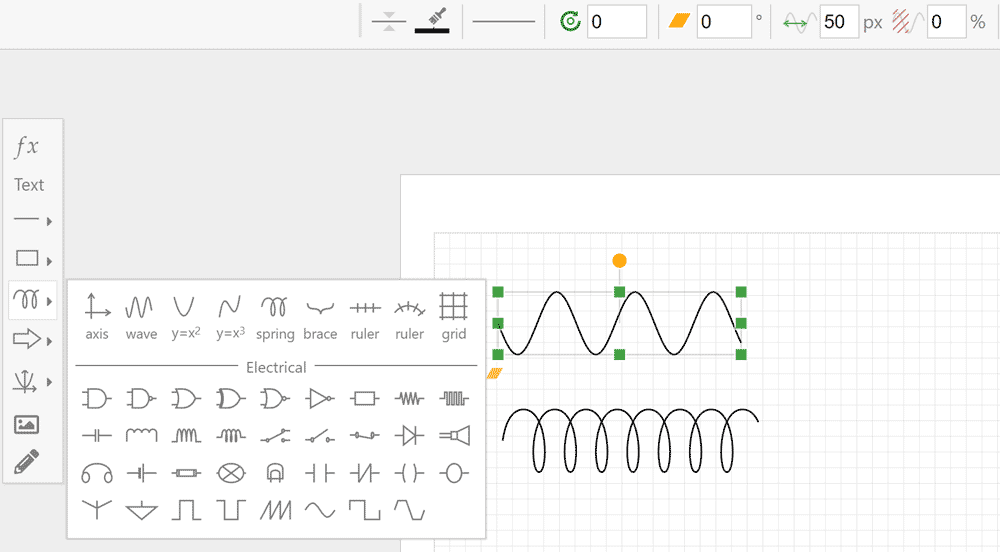
Task: Add the ground triangle symbol
Action: coord(141,510)
